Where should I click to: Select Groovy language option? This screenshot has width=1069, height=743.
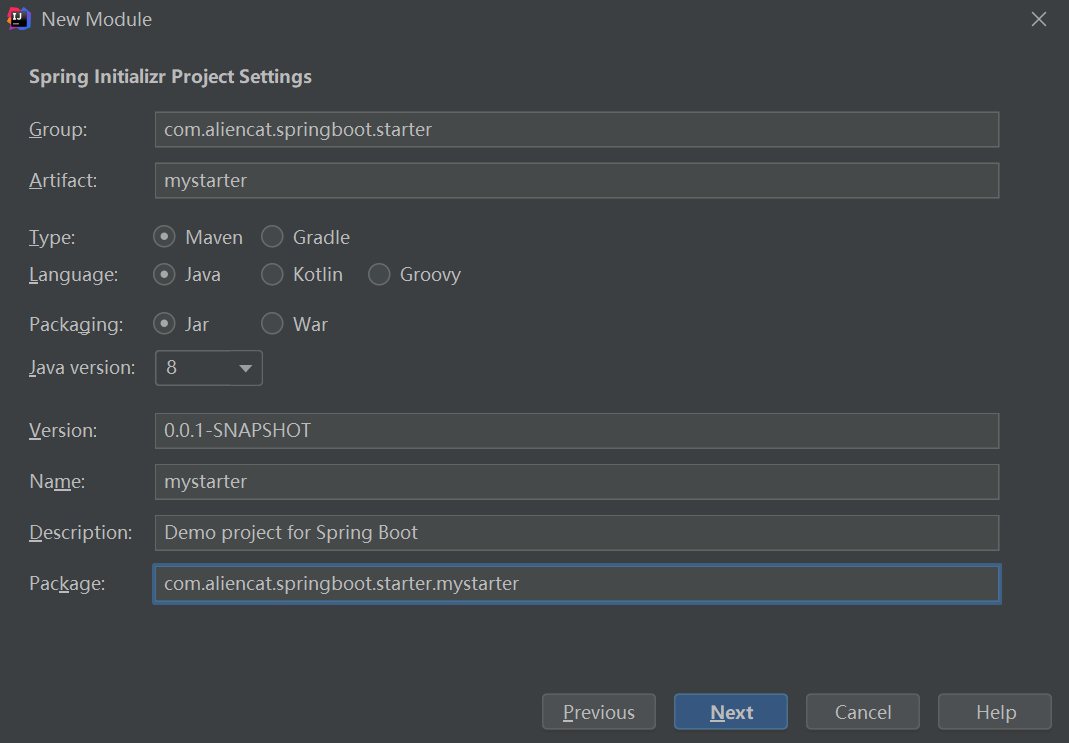click(x=379, y=274)
